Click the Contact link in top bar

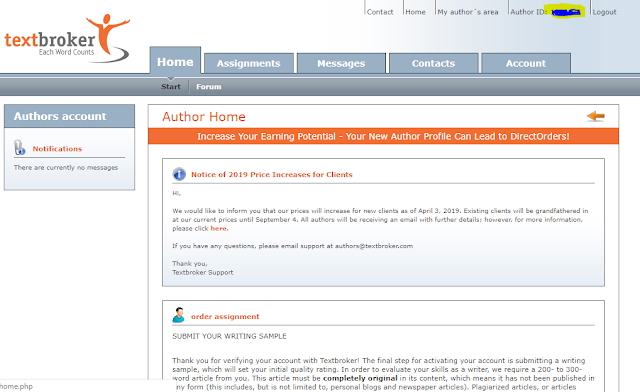[x=380, y=12]
